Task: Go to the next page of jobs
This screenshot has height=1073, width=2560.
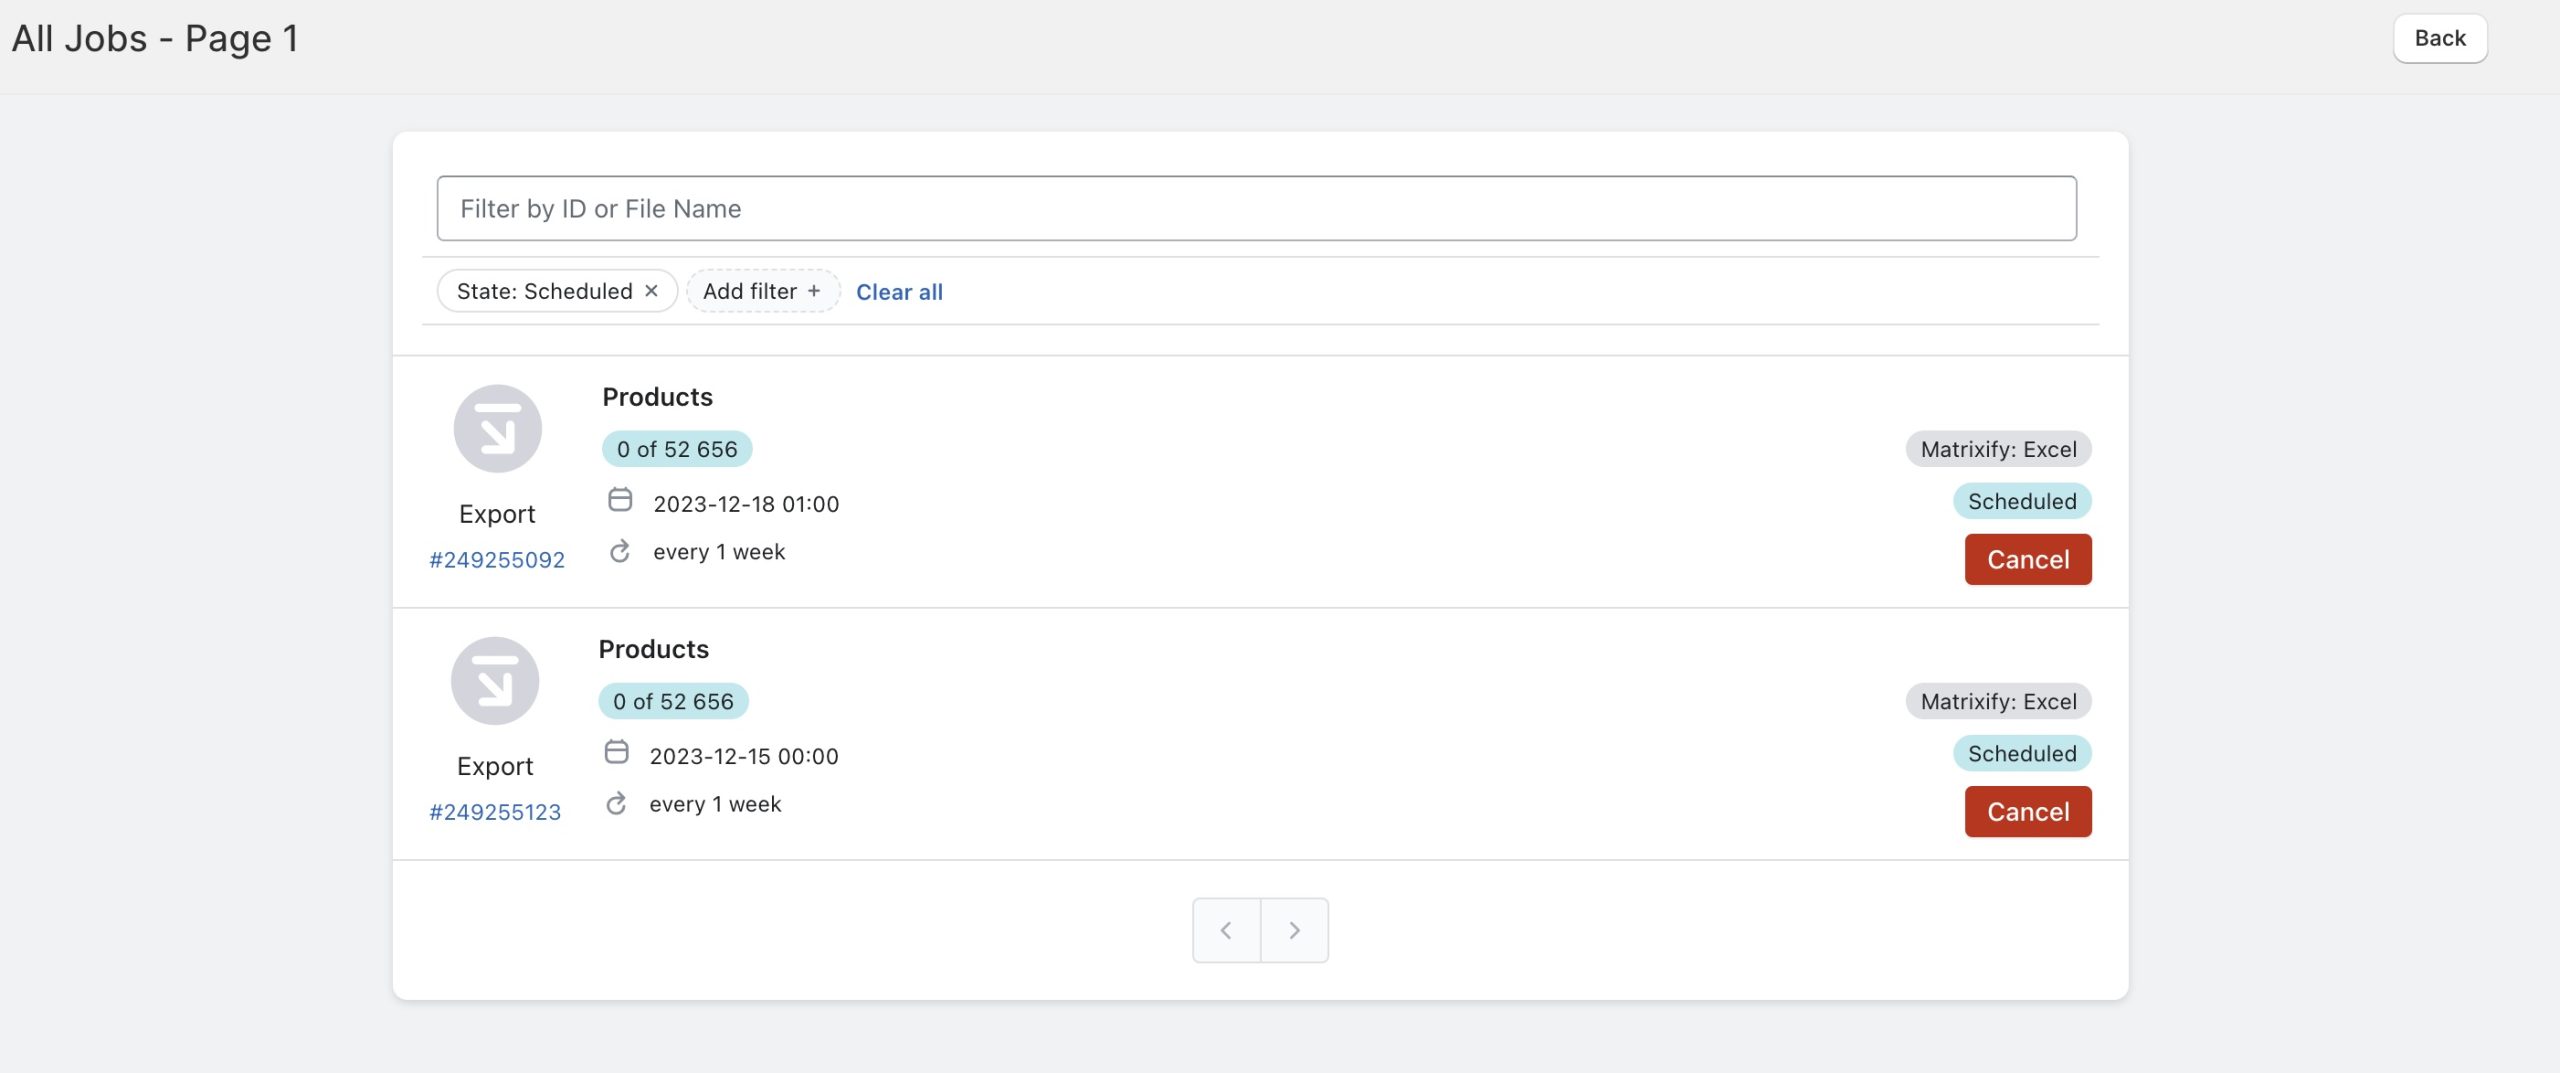Action: click(x=1294, y=930)
